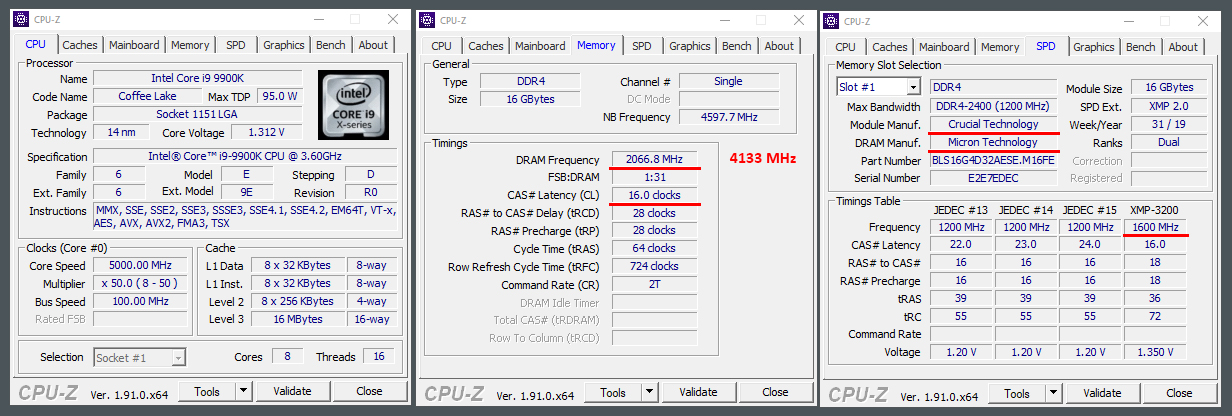The width and height of the screenshot is (1232, 416).
Task: Select the Memory tab in the left CPU-Z window
Action: click(190, 45)
